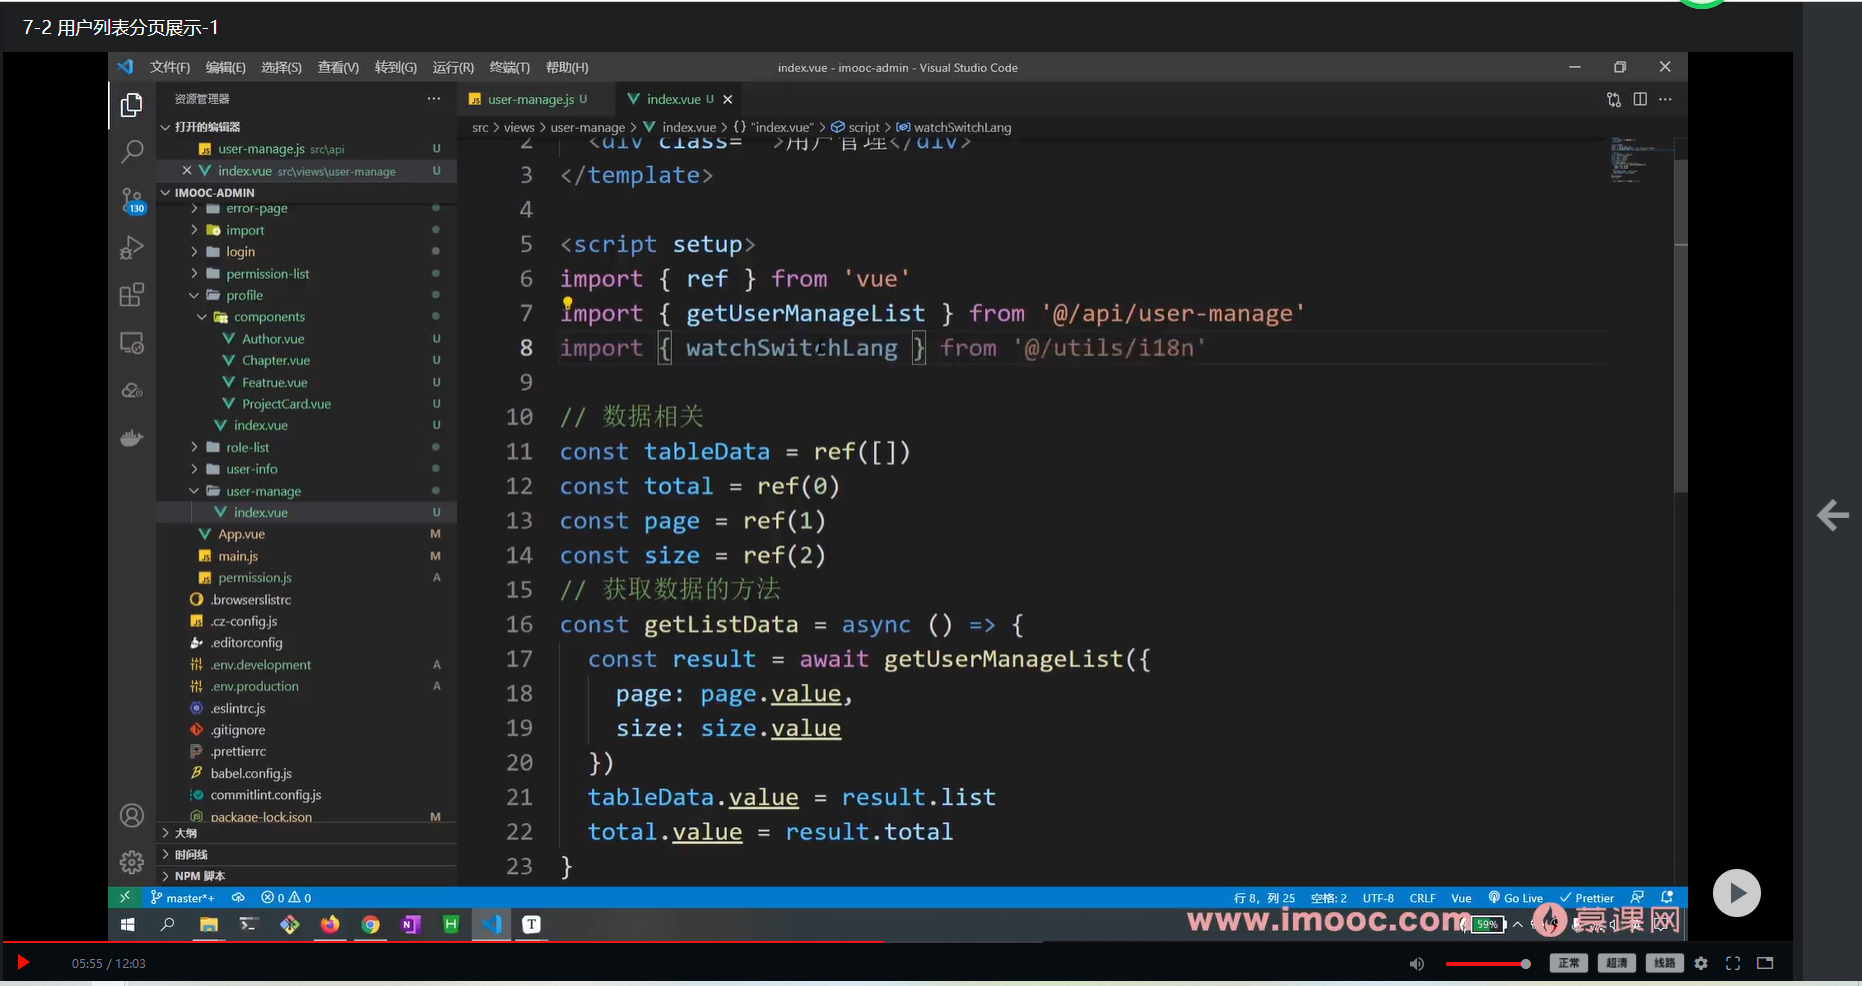Expand the role-list folder
This screenshot has height=986, width=1862.
pos(247,448)
